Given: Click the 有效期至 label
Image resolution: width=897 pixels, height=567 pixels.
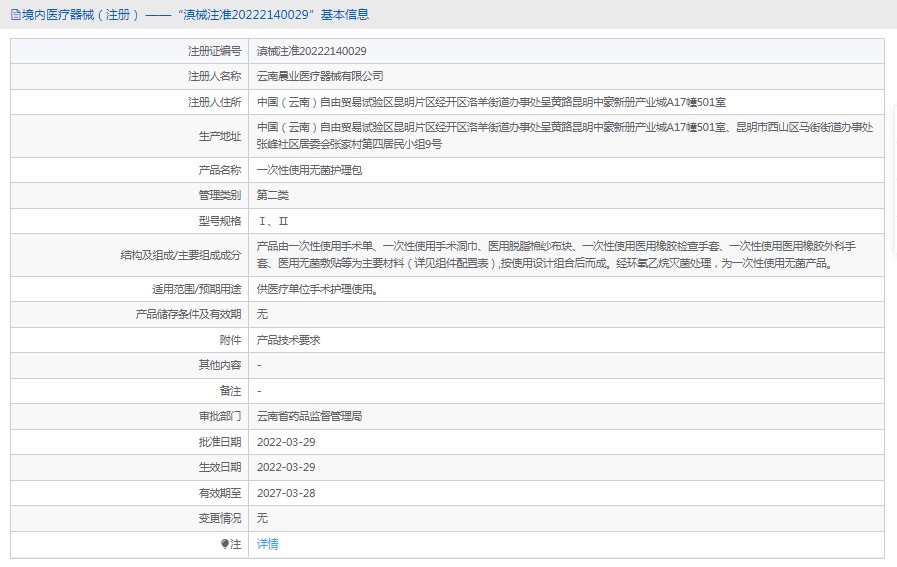Looking at the screenshot, I should [220, 493].
